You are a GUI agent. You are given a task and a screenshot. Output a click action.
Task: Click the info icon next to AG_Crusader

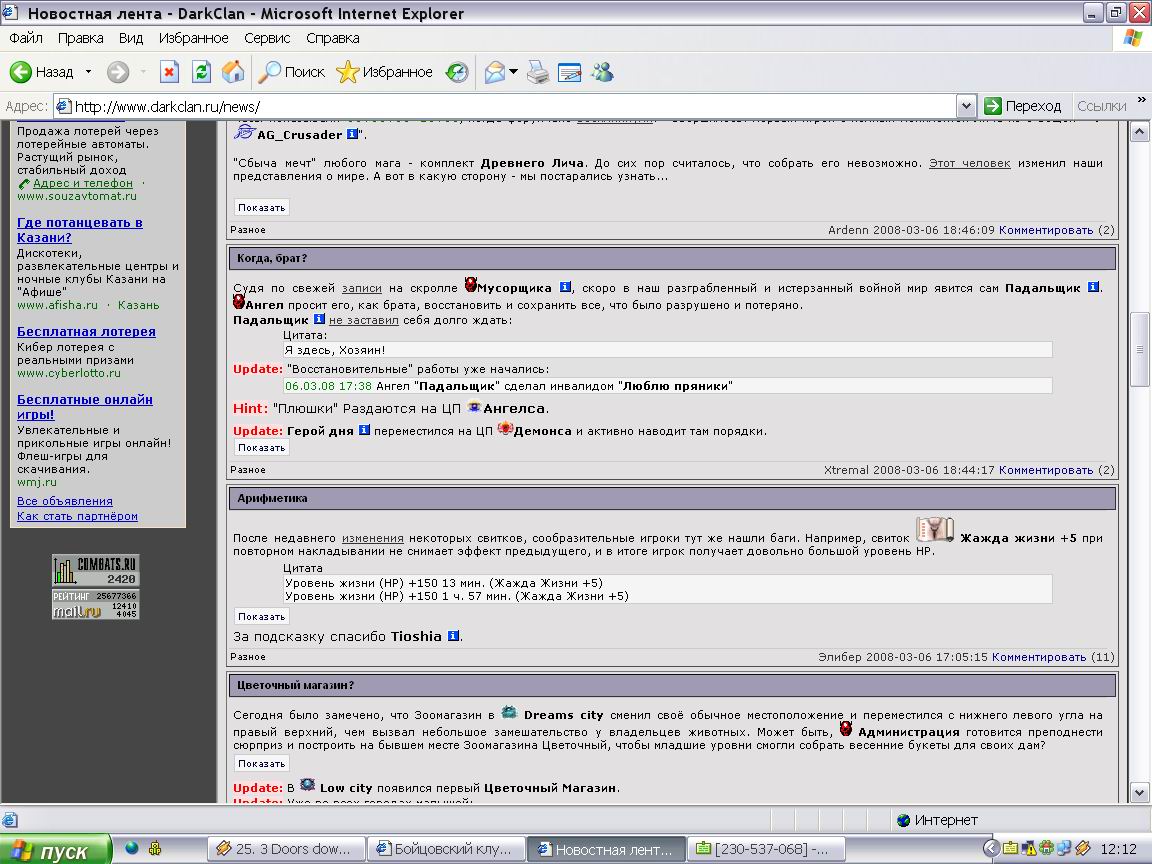pyautogui.click(x=352, y=134)
